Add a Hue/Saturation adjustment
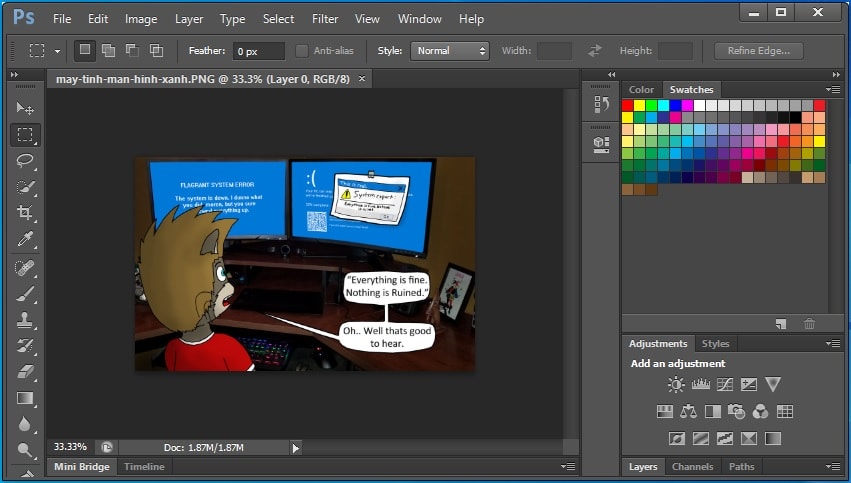The height and width of the screenshot is (483, 851). [x=665, y=412]
